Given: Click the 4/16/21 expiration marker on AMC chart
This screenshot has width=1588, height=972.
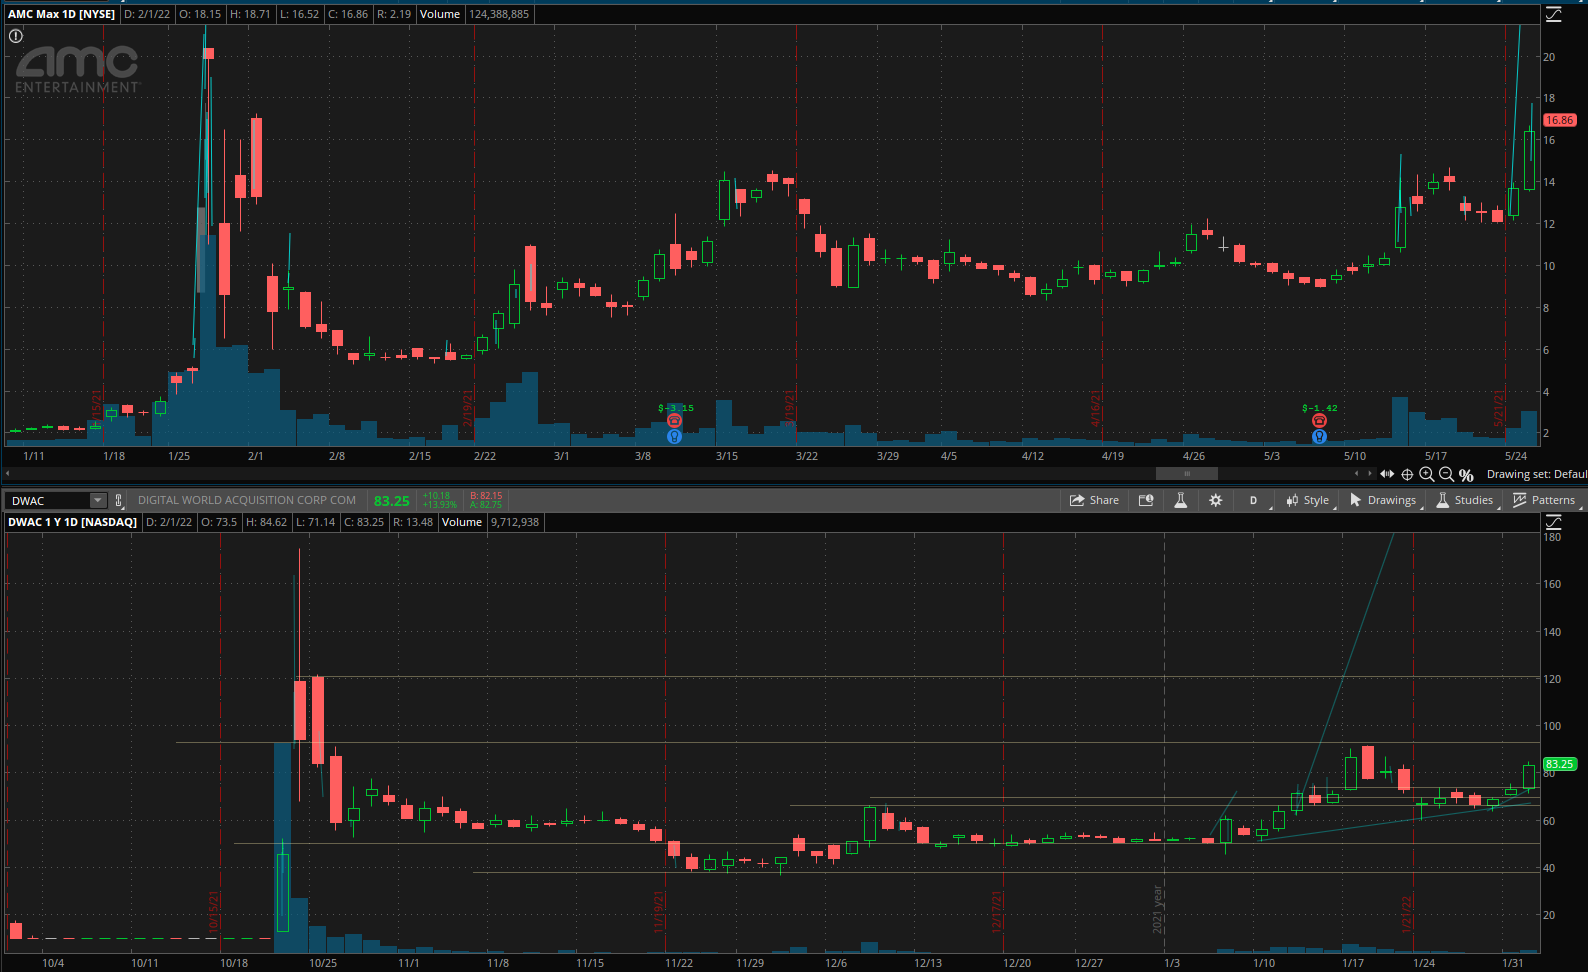Looking at the screenshot, I should 1096,409.
